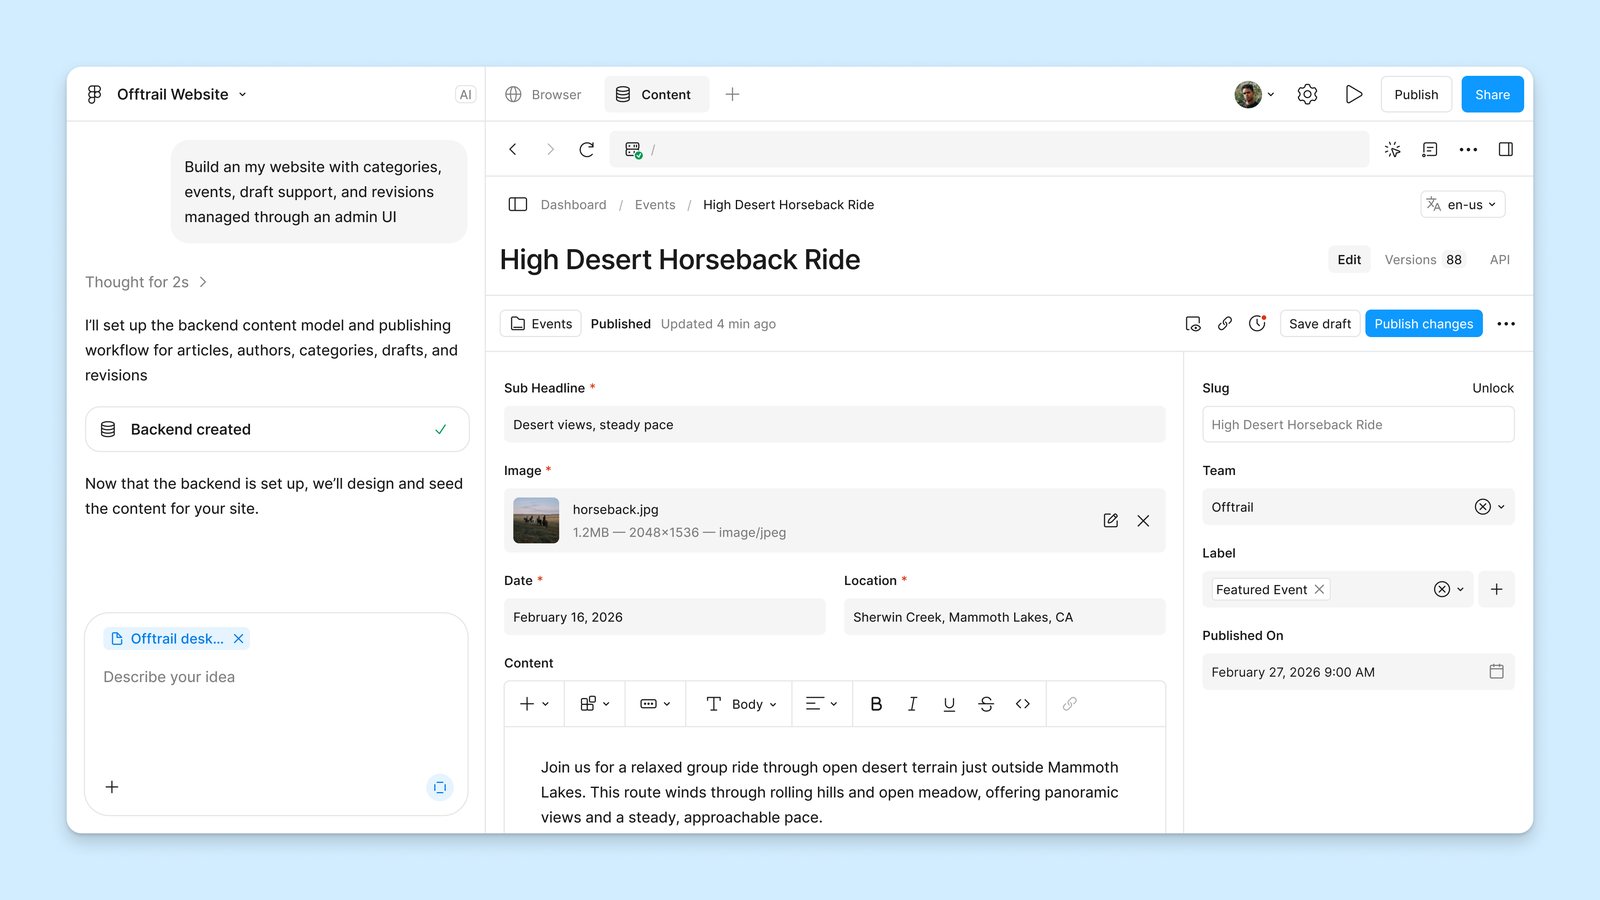Remove the horseback.jpg image
This screenshot has height=900, width=1600.
click(x=1143, y=520)
